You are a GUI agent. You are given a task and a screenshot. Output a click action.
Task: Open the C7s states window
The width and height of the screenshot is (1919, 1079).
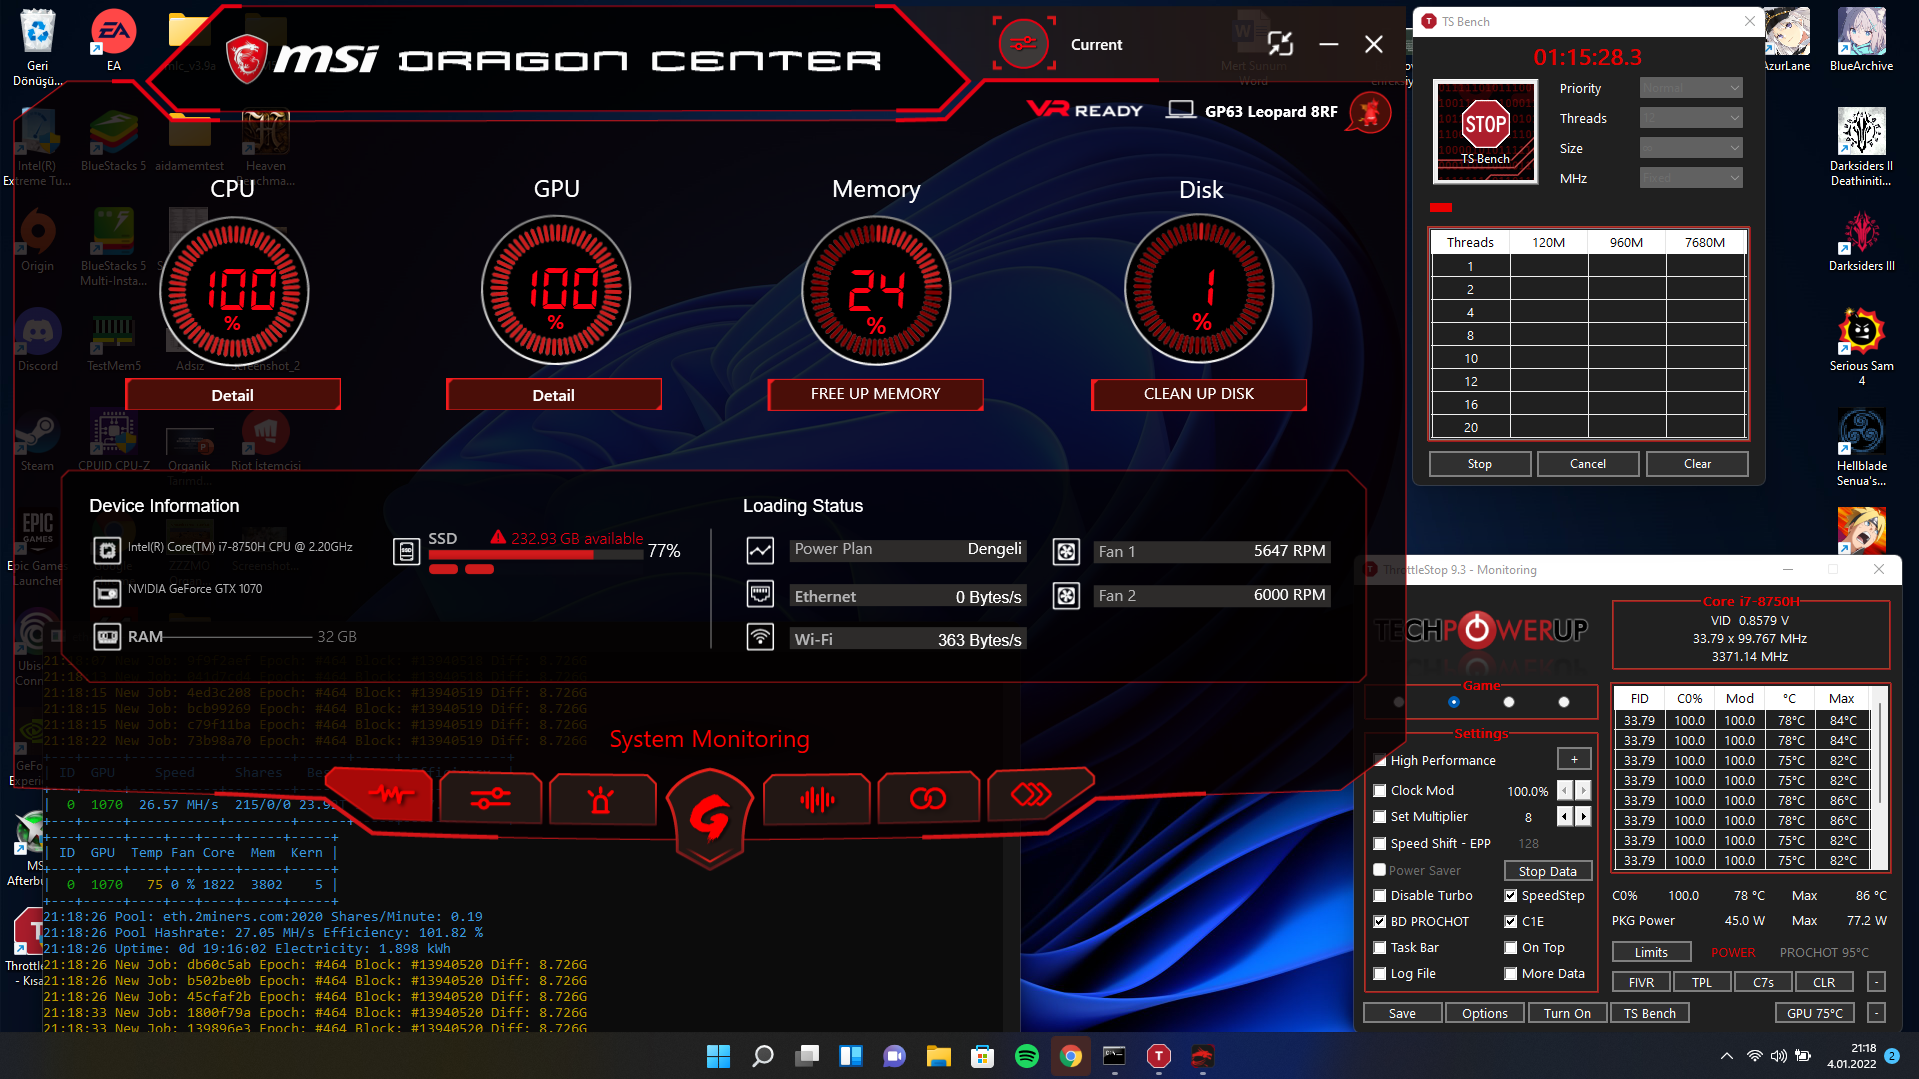coord(1763,982)
